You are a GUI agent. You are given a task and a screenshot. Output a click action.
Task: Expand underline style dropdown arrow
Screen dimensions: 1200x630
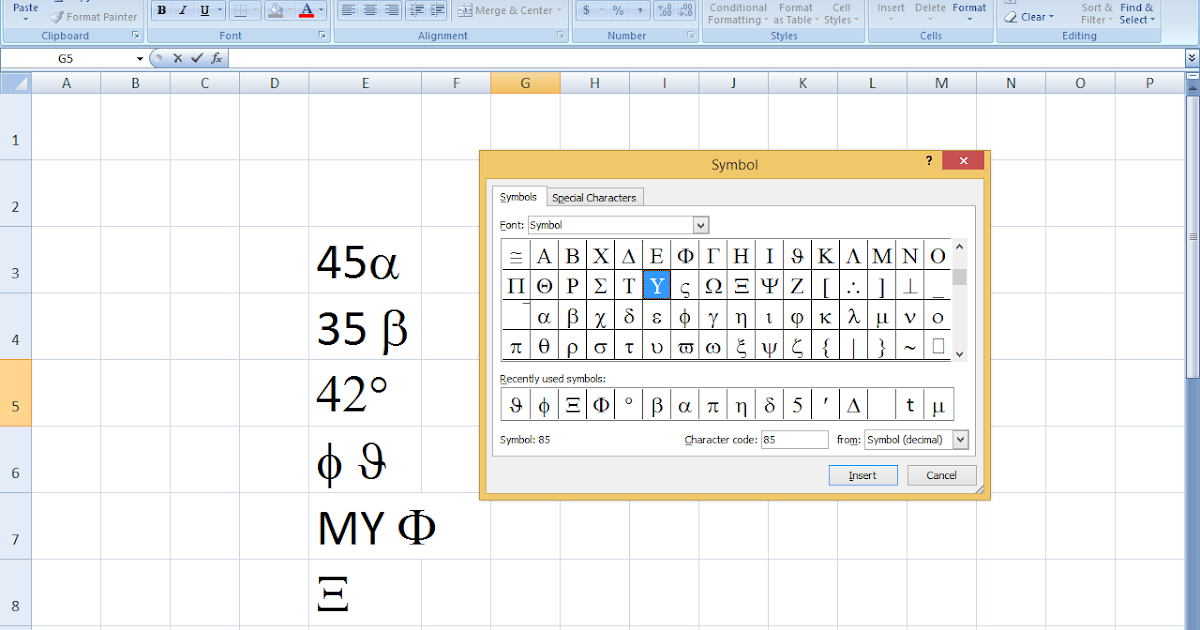220,11
